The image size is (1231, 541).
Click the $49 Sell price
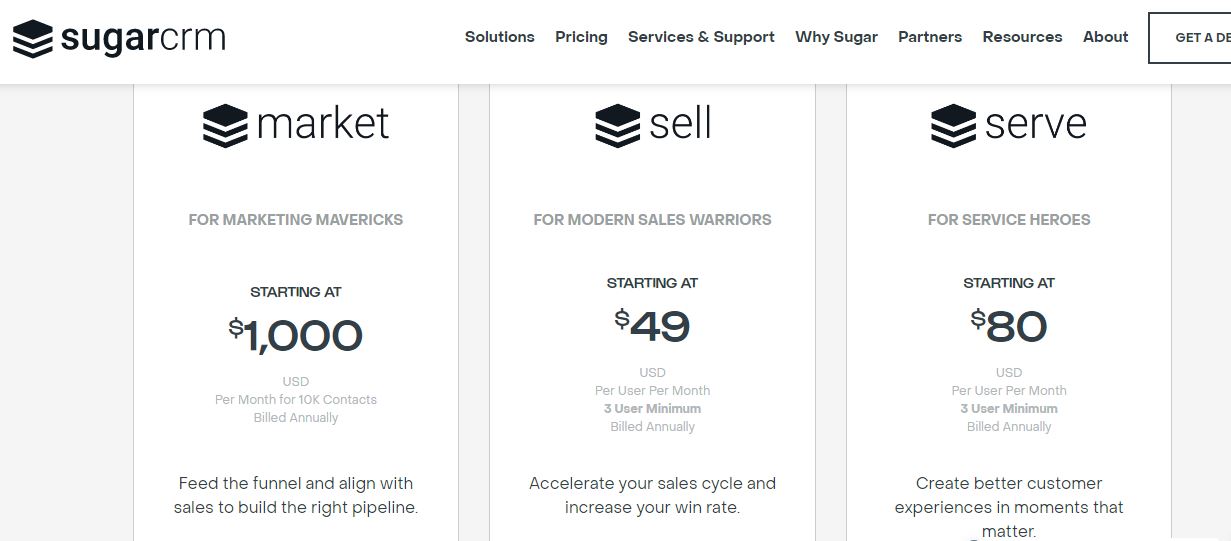tap(652, 326)
